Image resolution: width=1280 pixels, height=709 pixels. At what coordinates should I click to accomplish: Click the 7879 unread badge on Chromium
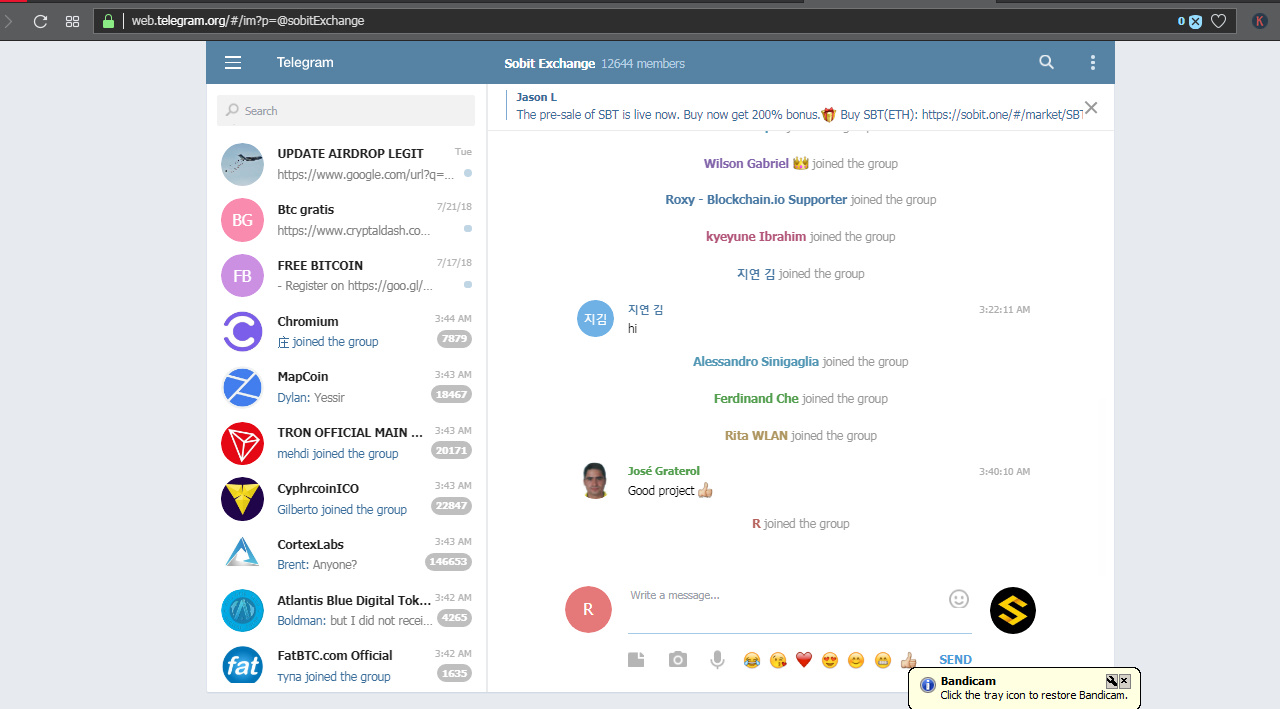coord(454,339)
